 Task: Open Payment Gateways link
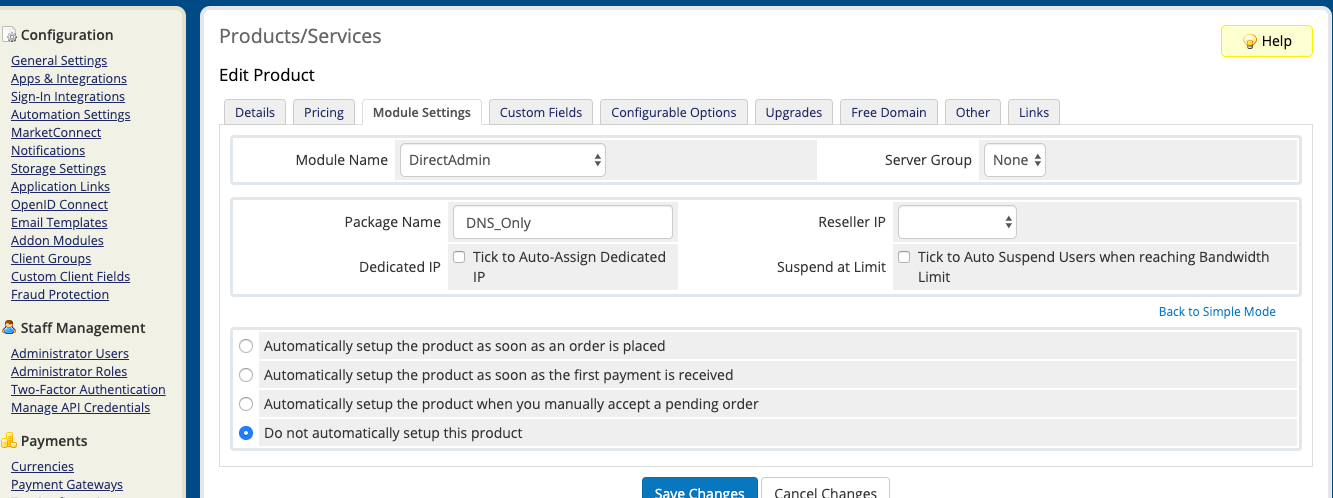(x=67, y=485)
